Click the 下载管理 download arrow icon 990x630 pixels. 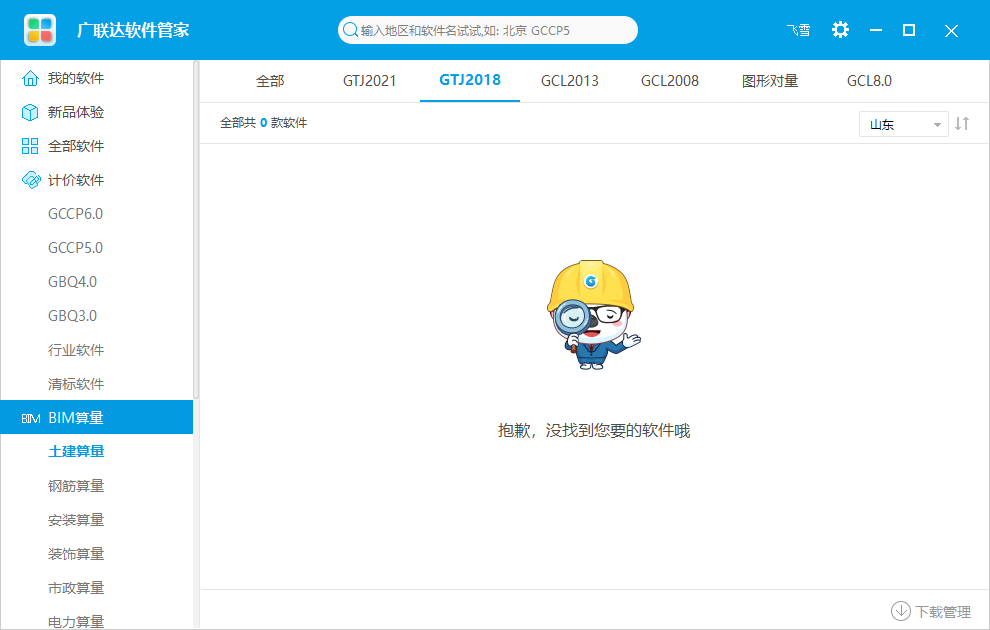[900, 611]
